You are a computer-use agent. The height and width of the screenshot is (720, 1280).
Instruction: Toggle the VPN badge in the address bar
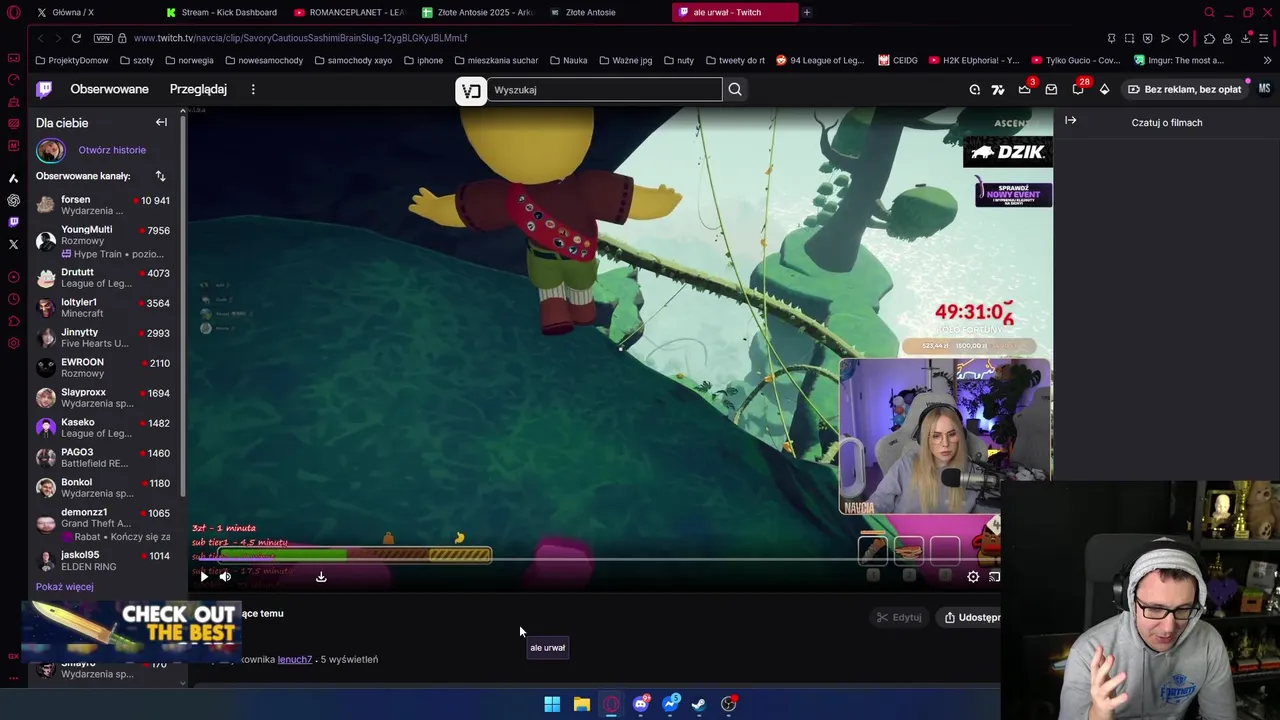coord(102,38)
